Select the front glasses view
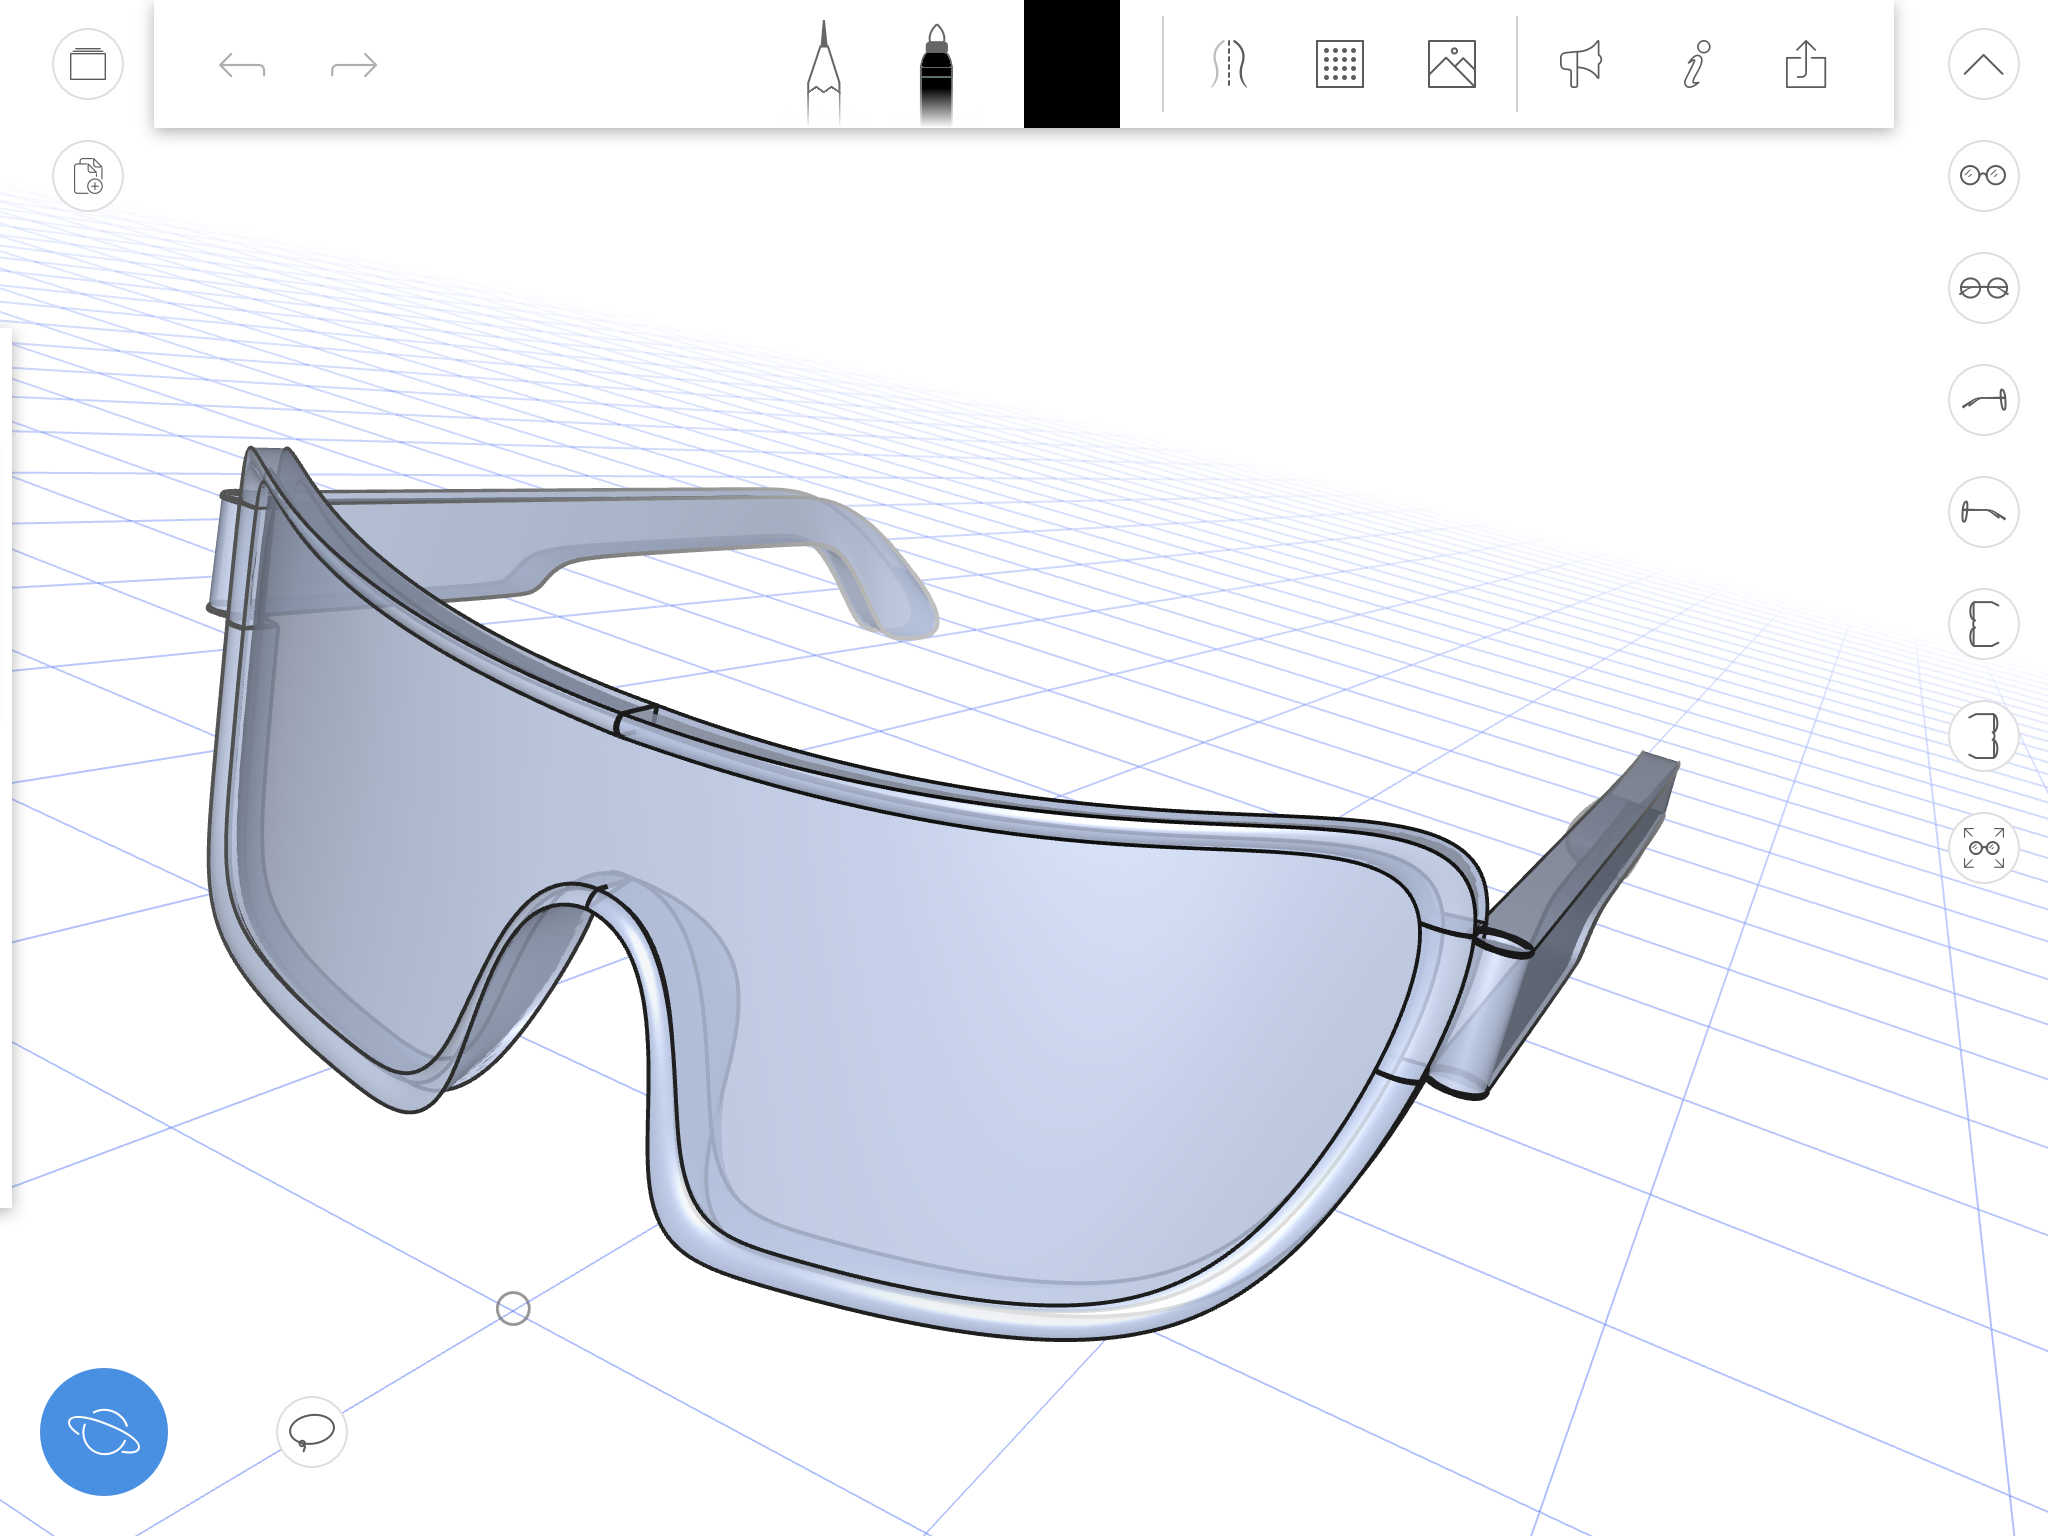This screenshot has width=2048, height=1536. tap(1983, 176)
